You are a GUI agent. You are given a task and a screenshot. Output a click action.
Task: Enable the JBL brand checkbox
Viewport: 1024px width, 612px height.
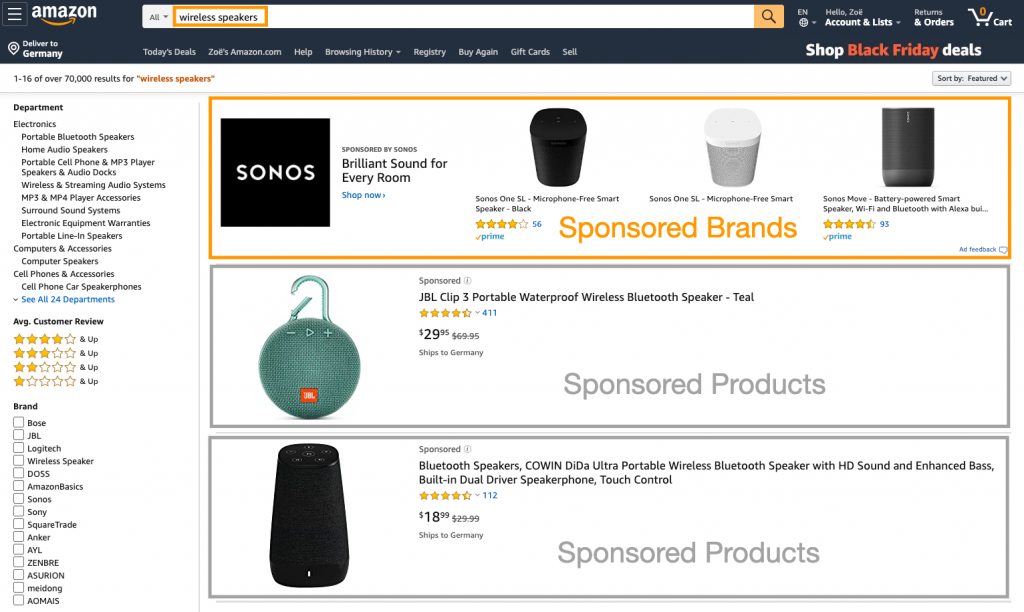coord(16,435)
